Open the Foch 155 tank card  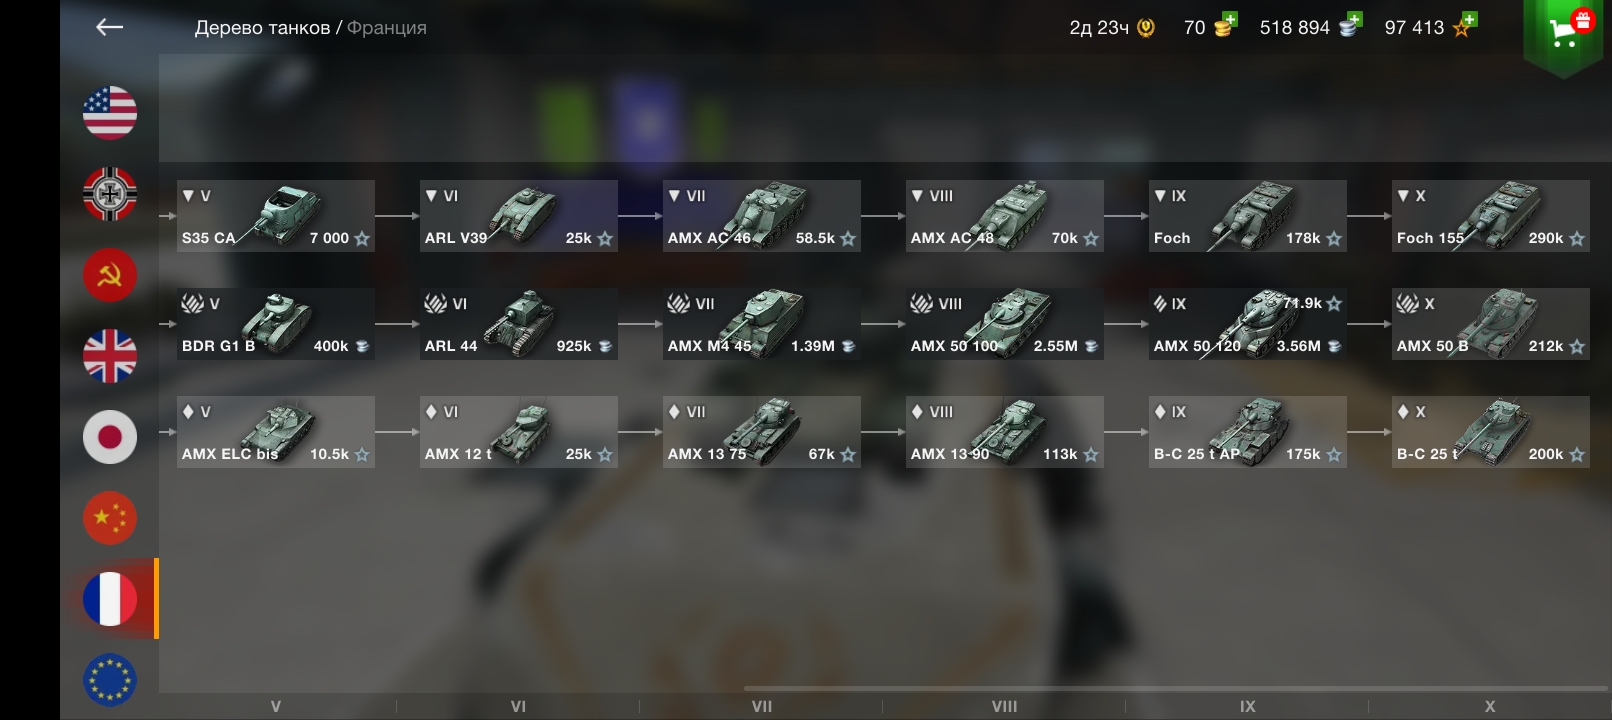tap(1490, 216)
